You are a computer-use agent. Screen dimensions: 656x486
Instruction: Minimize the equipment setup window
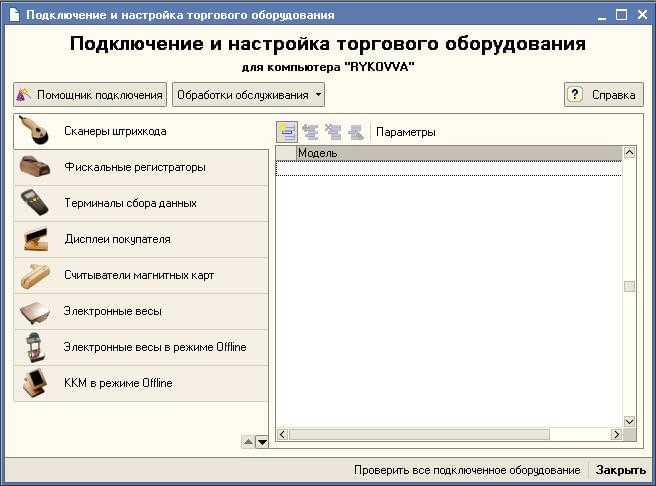point(602,16)
